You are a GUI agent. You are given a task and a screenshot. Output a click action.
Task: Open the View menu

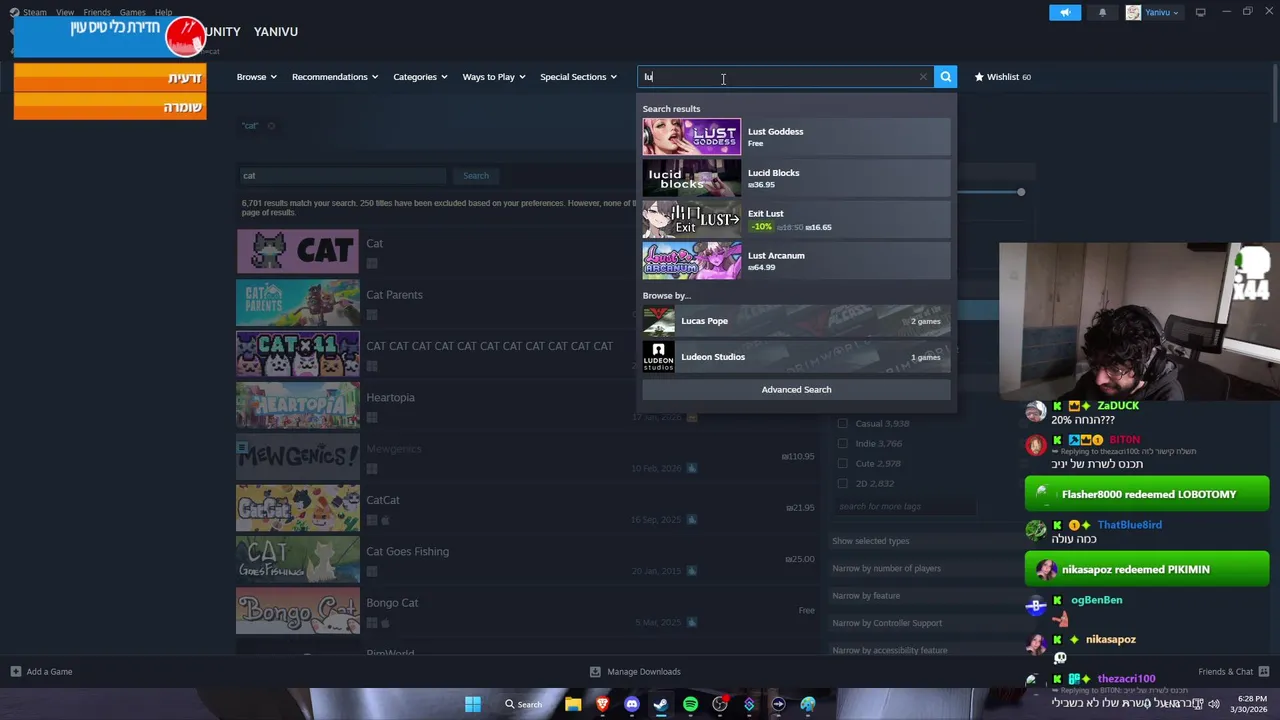(x=65, y=12)
